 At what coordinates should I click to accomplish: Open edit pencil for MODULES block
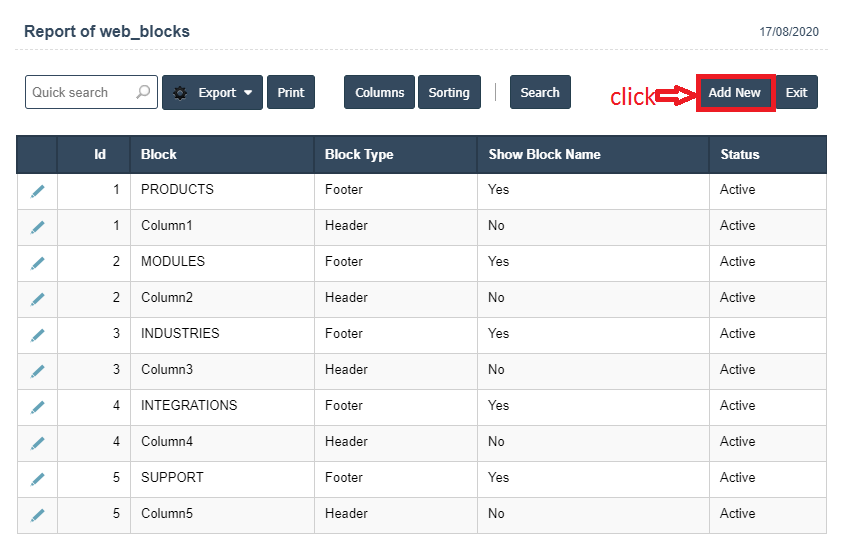38,263
